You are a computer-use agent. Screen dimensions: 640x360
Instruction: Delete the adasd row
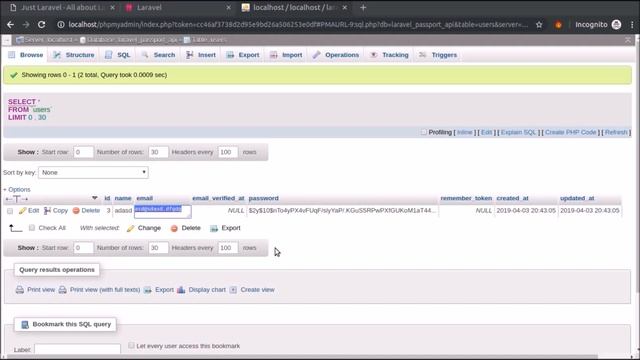(86, 211)
